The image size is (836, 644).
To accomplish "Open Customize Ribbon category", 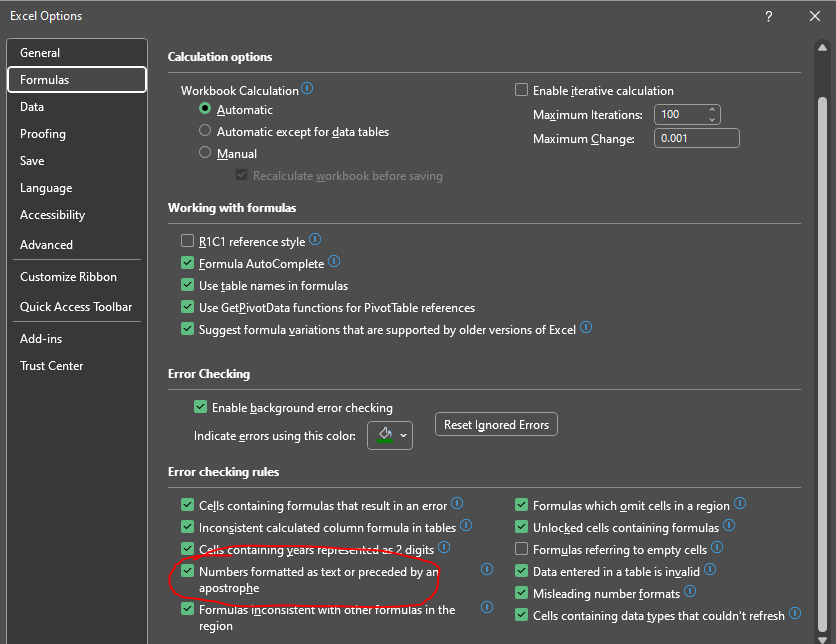I will (77, 277).
